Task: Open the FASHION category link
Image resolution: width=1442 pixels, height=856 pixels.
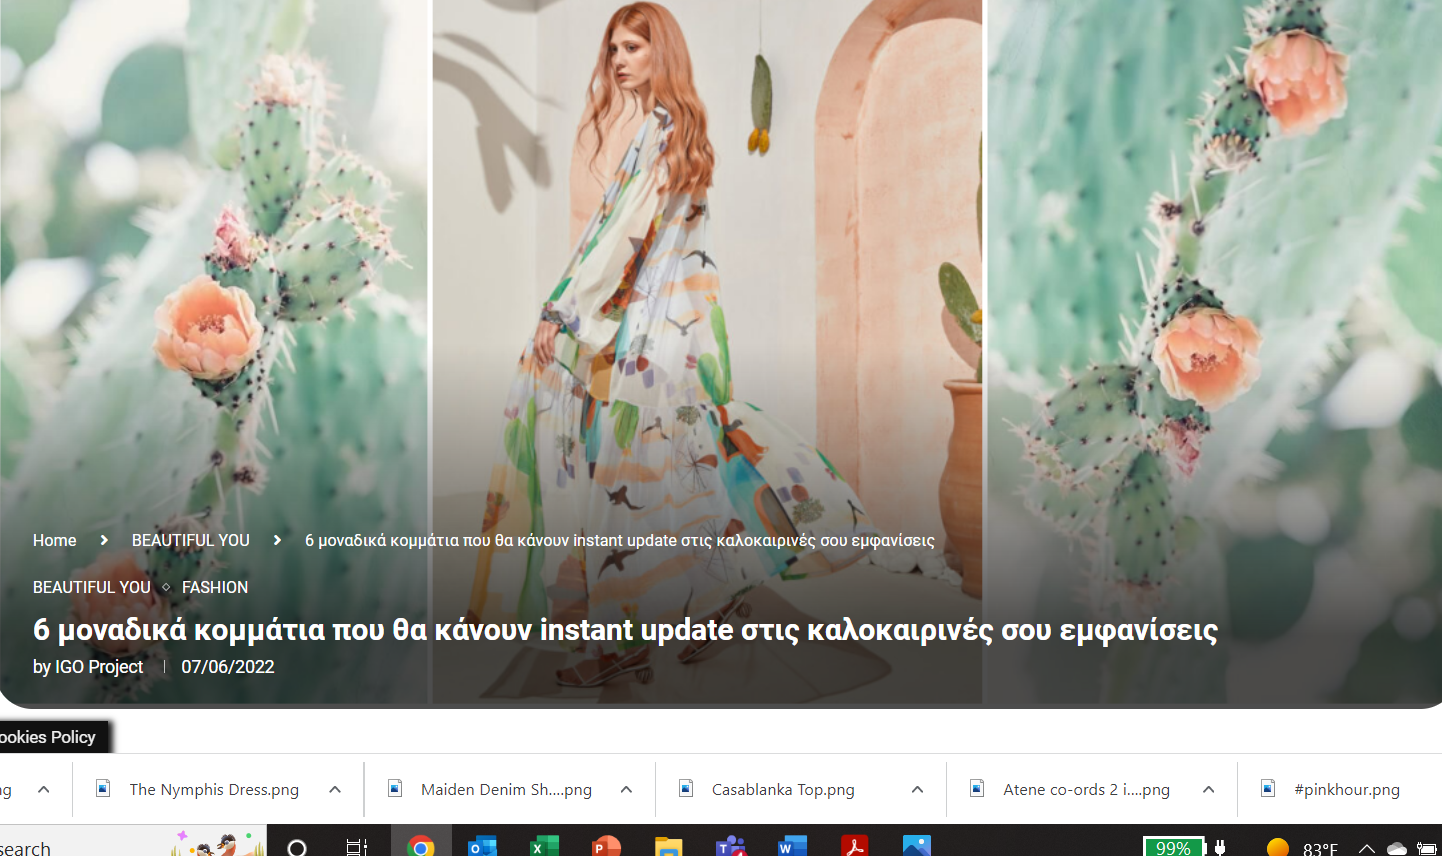Action: point(214,587)
